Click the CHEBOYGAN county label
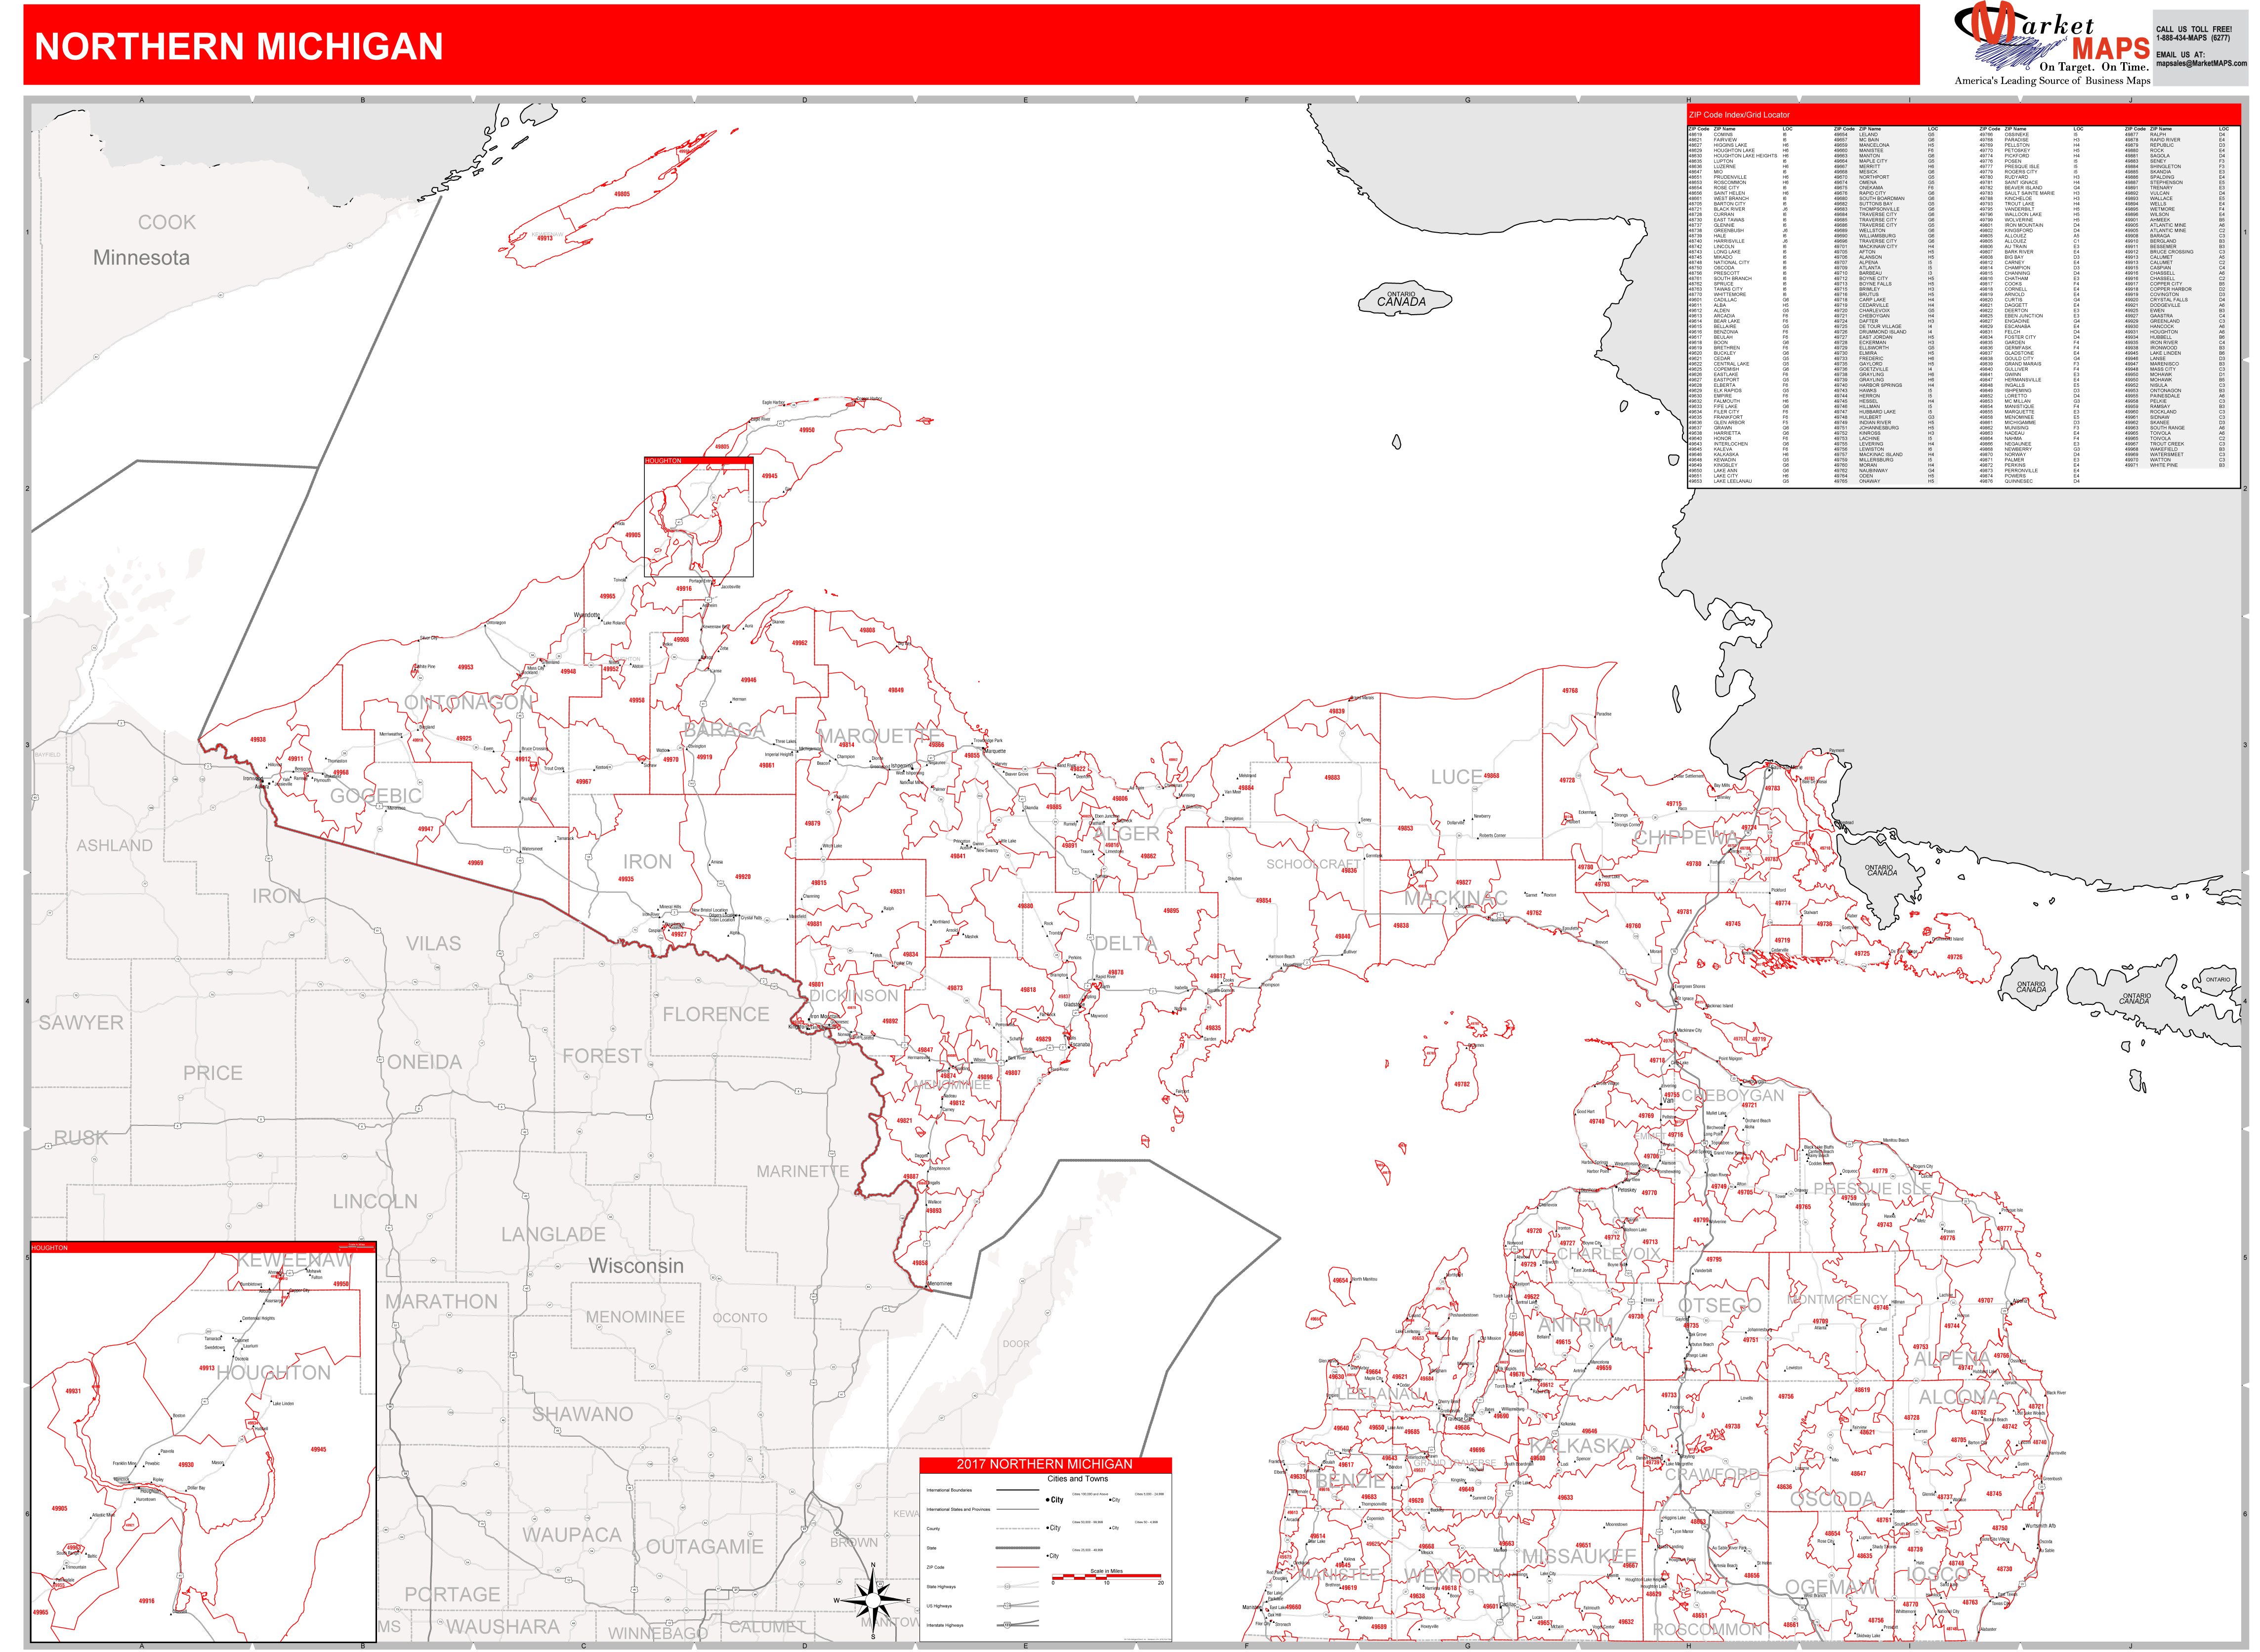The width and height of the screenshot is (2260, 1652). click(1733, 1095)
